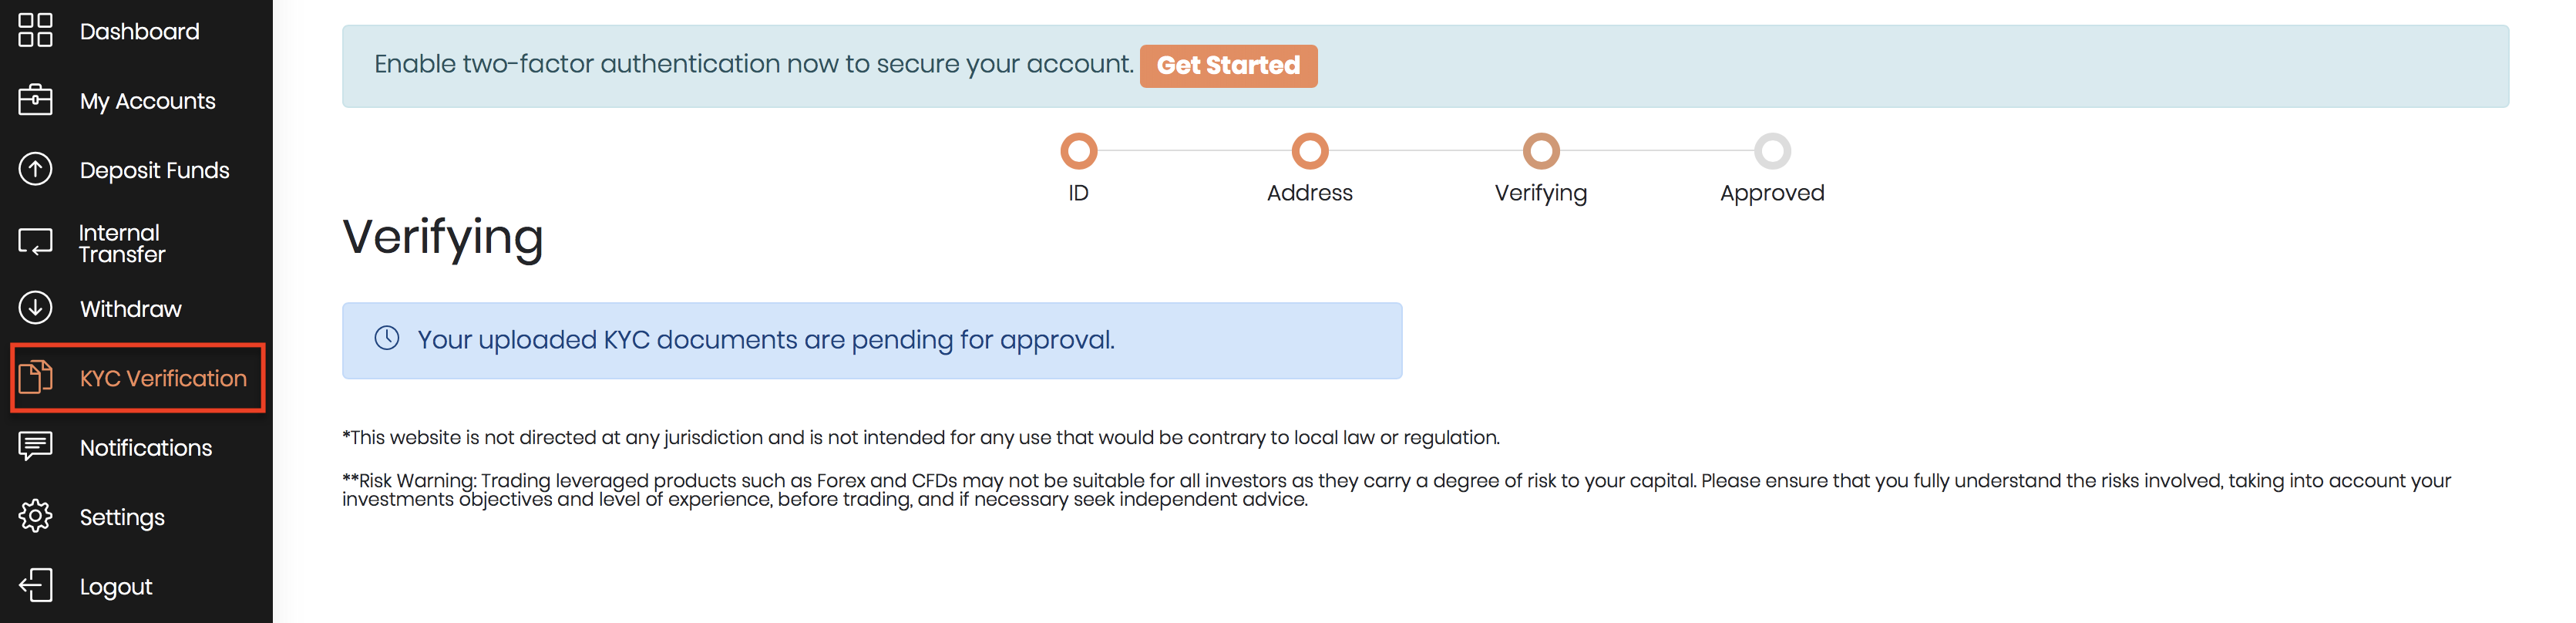The width and height of the screenshot is (2576, 623).
Task: Click the Notifications message icon
Action: pyautogui.click(x=35, y=446)
